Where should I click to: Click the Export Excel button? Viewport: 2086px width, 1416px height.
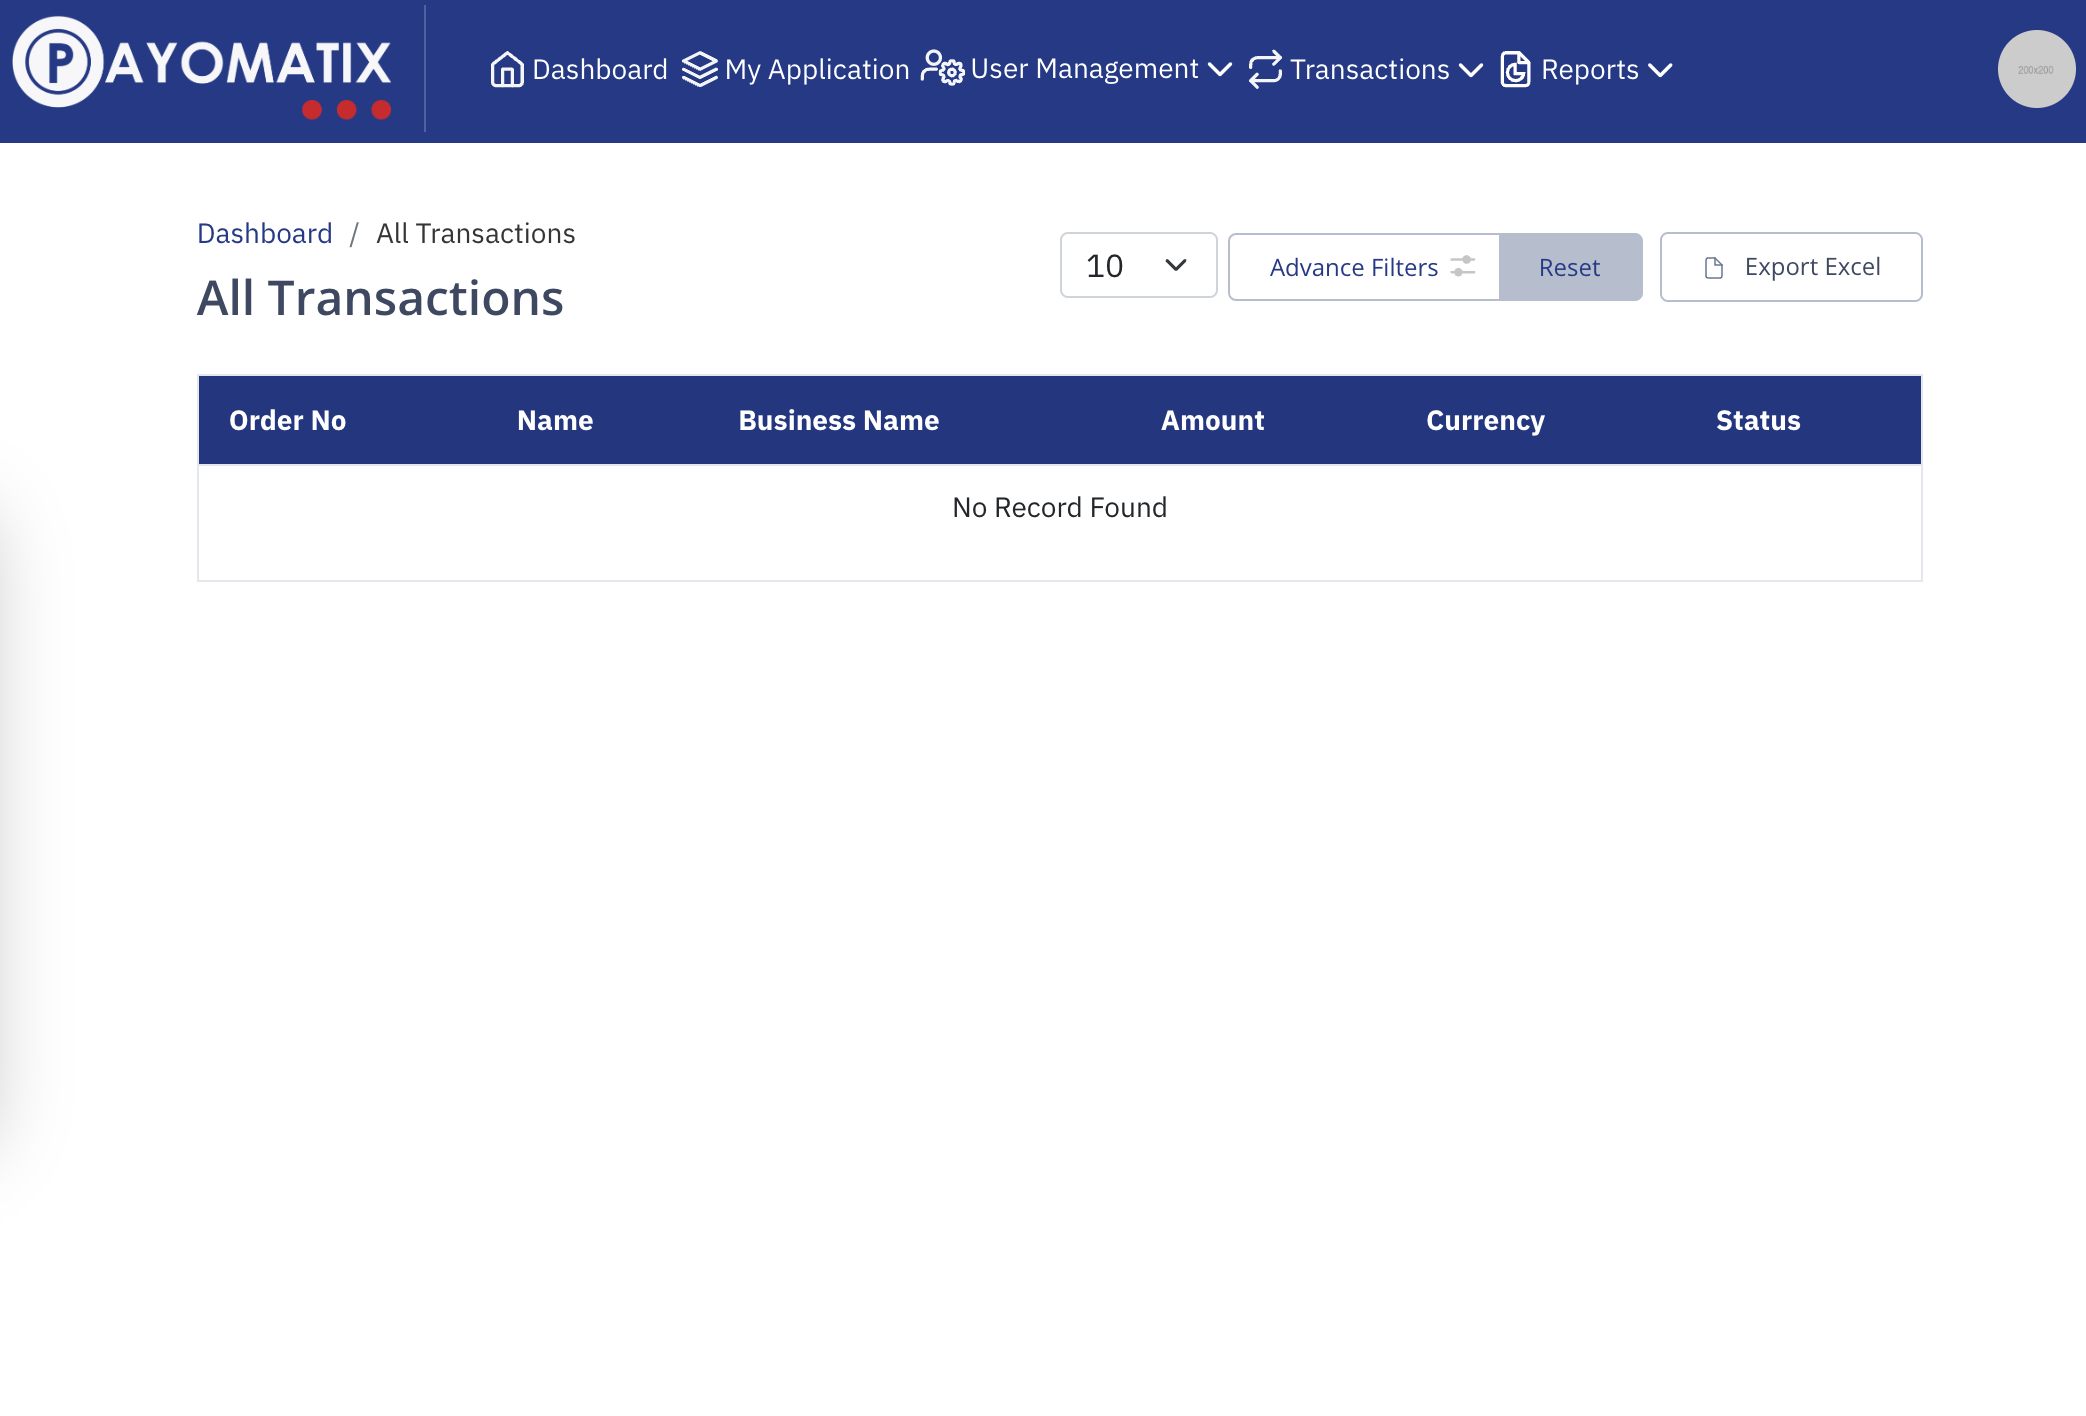point(1790,267)
